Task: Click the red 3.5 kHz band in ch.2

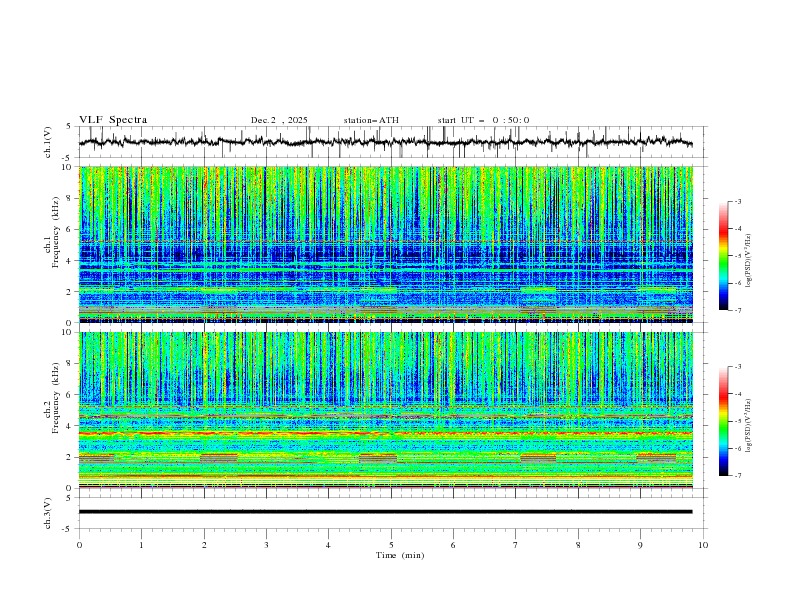Action: coord(385,433)
